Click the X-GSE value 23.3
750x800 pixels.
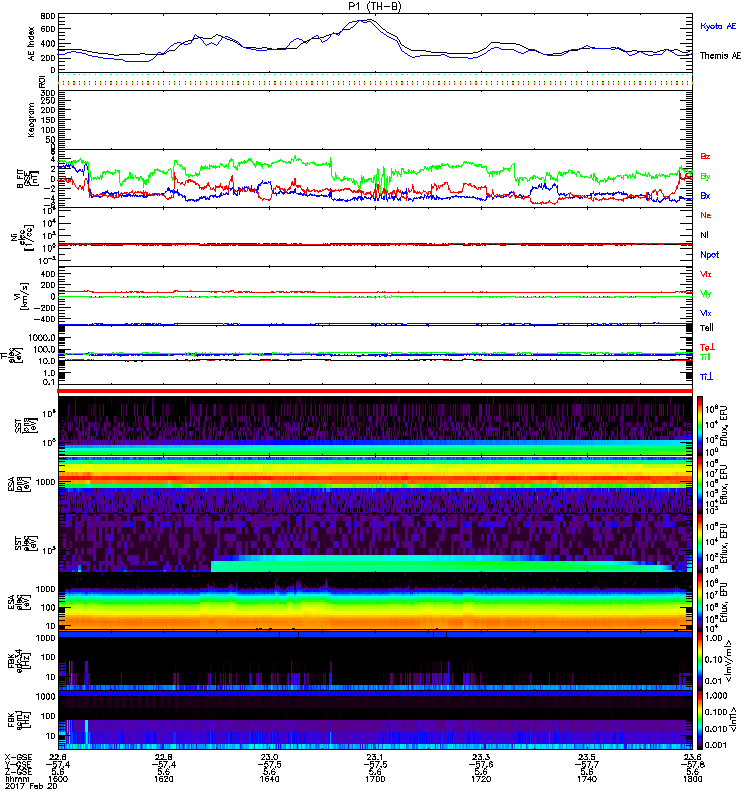pos(481,758)
